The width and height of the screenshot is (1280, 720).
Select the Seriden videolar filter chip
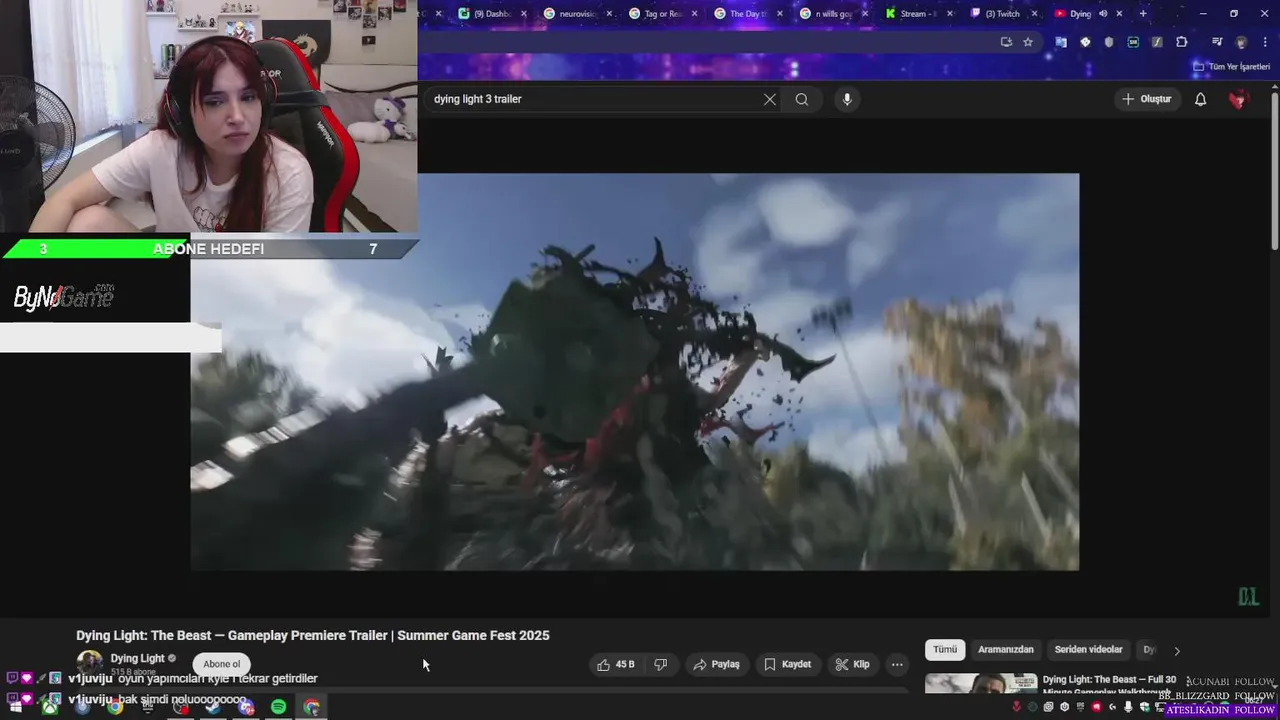[x=1088, y=650]
